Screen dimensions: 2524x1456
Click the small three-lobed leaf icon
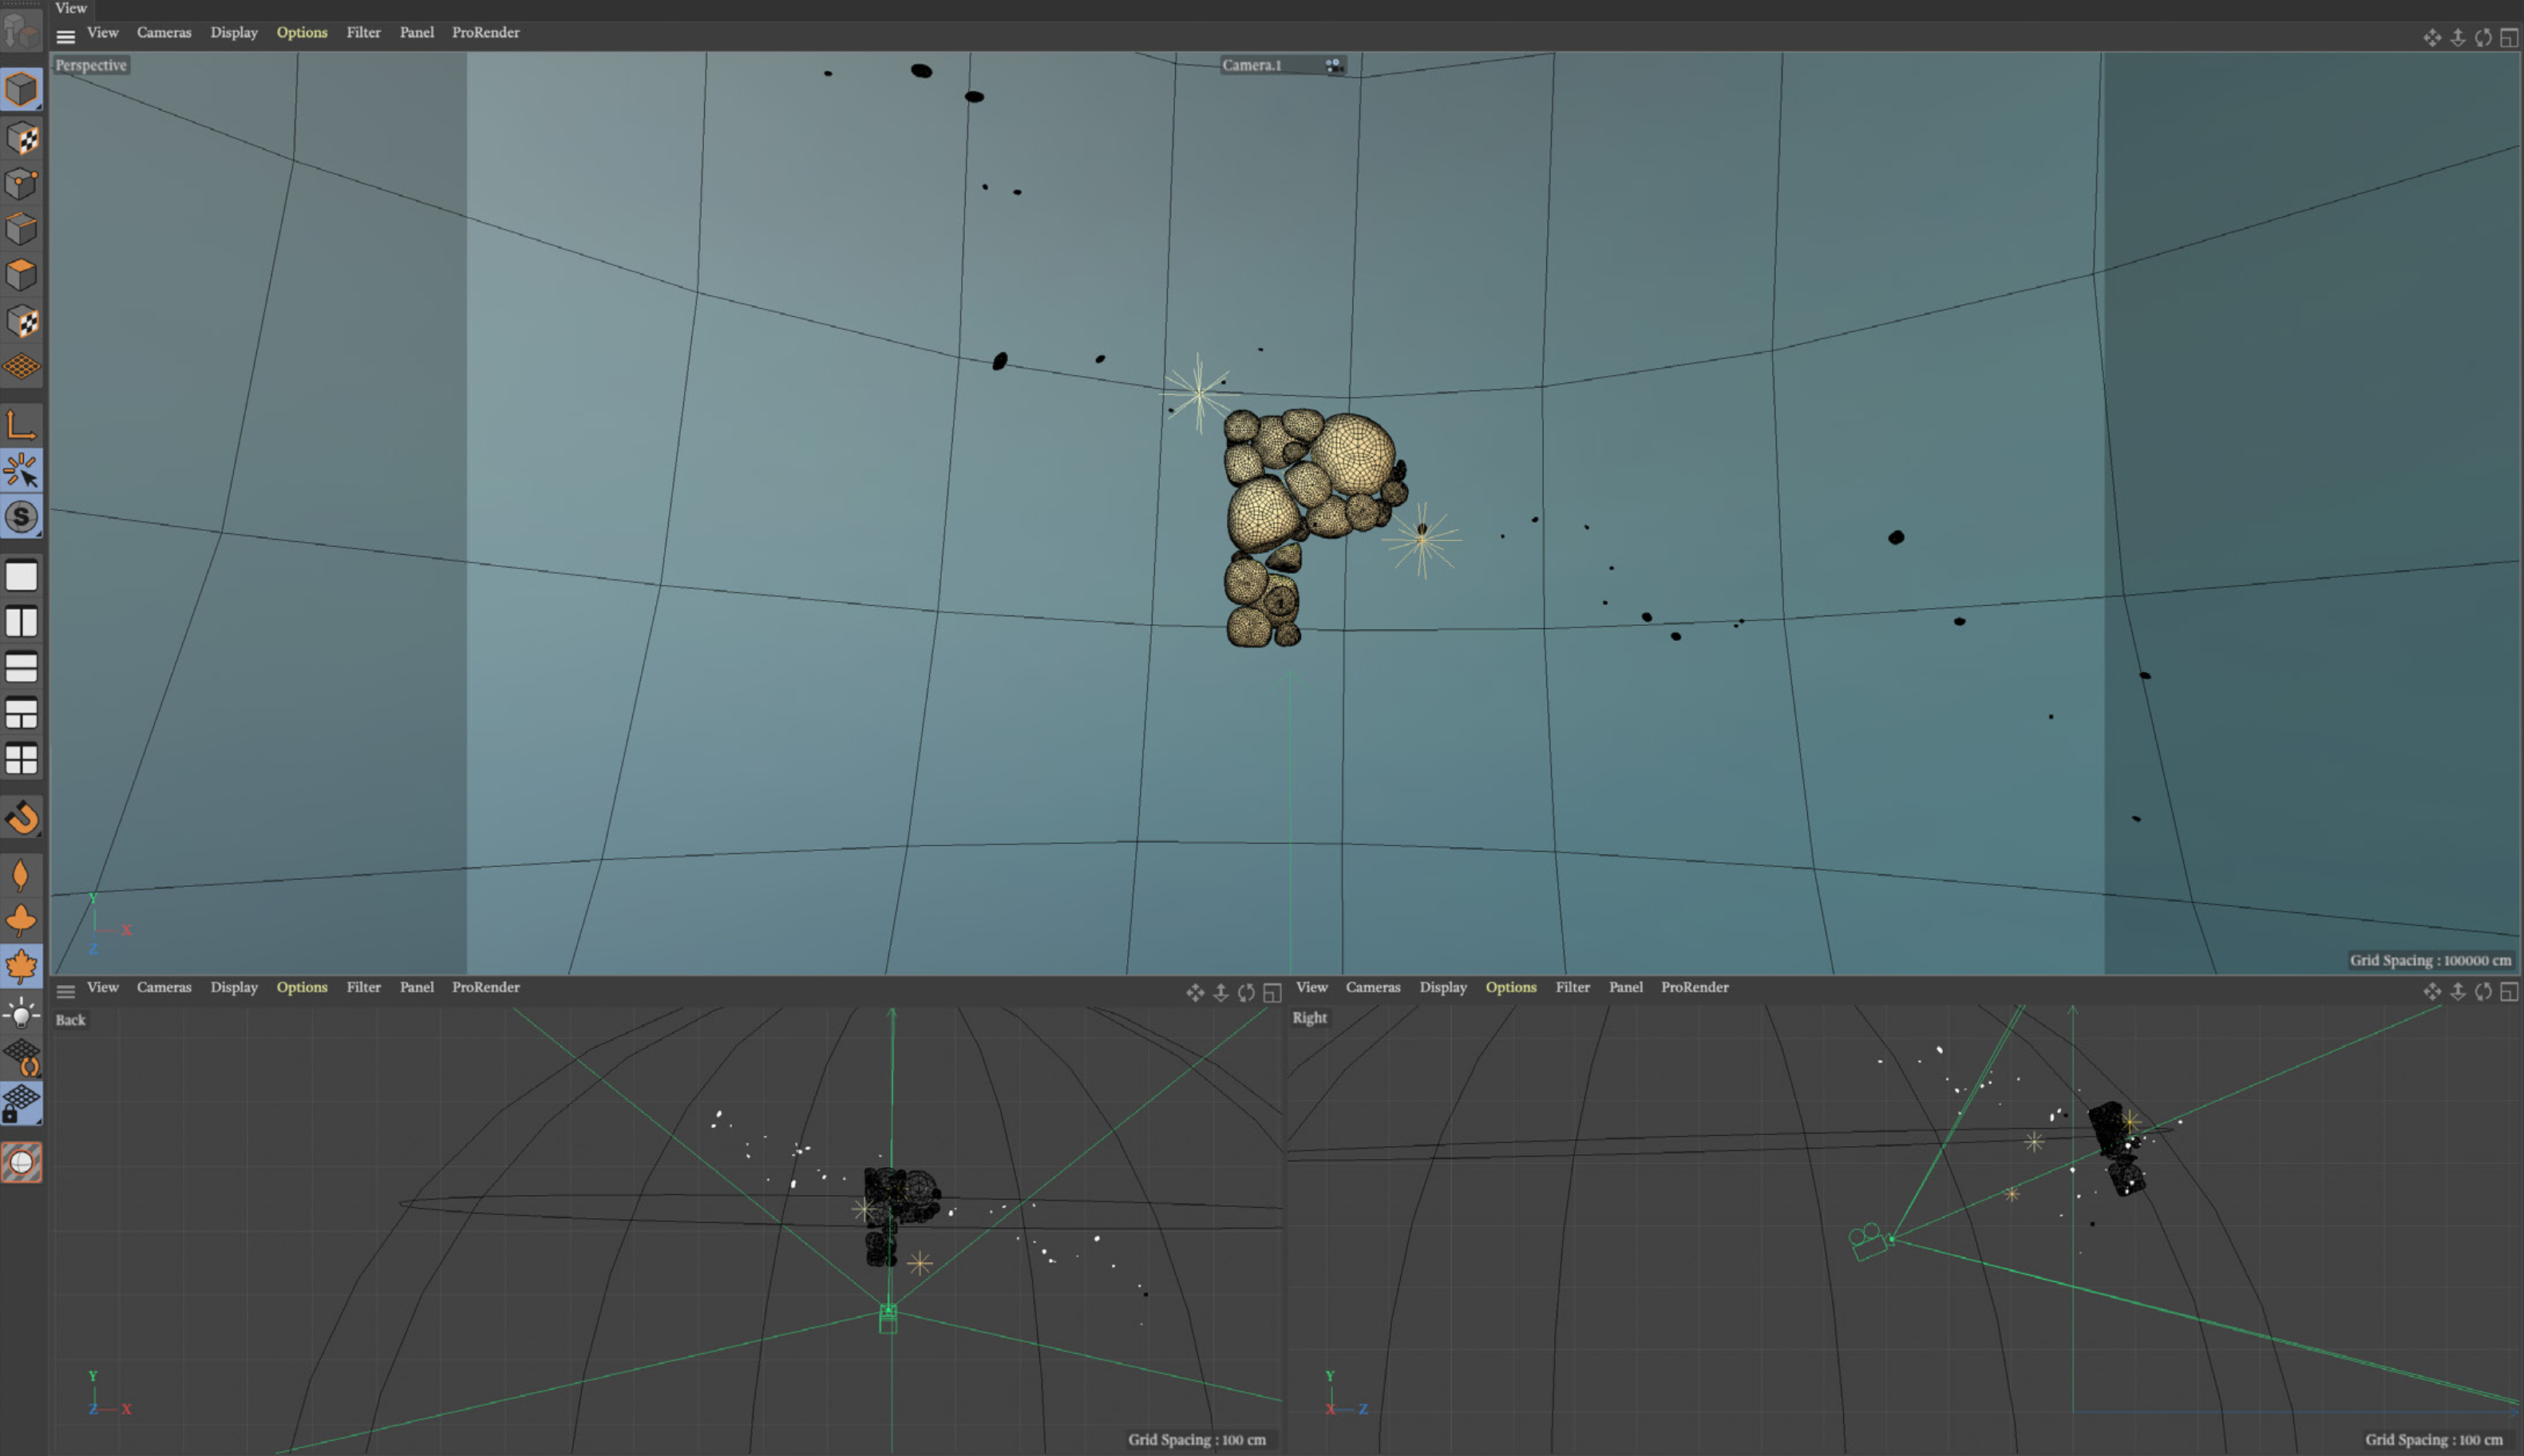[21, 920]
